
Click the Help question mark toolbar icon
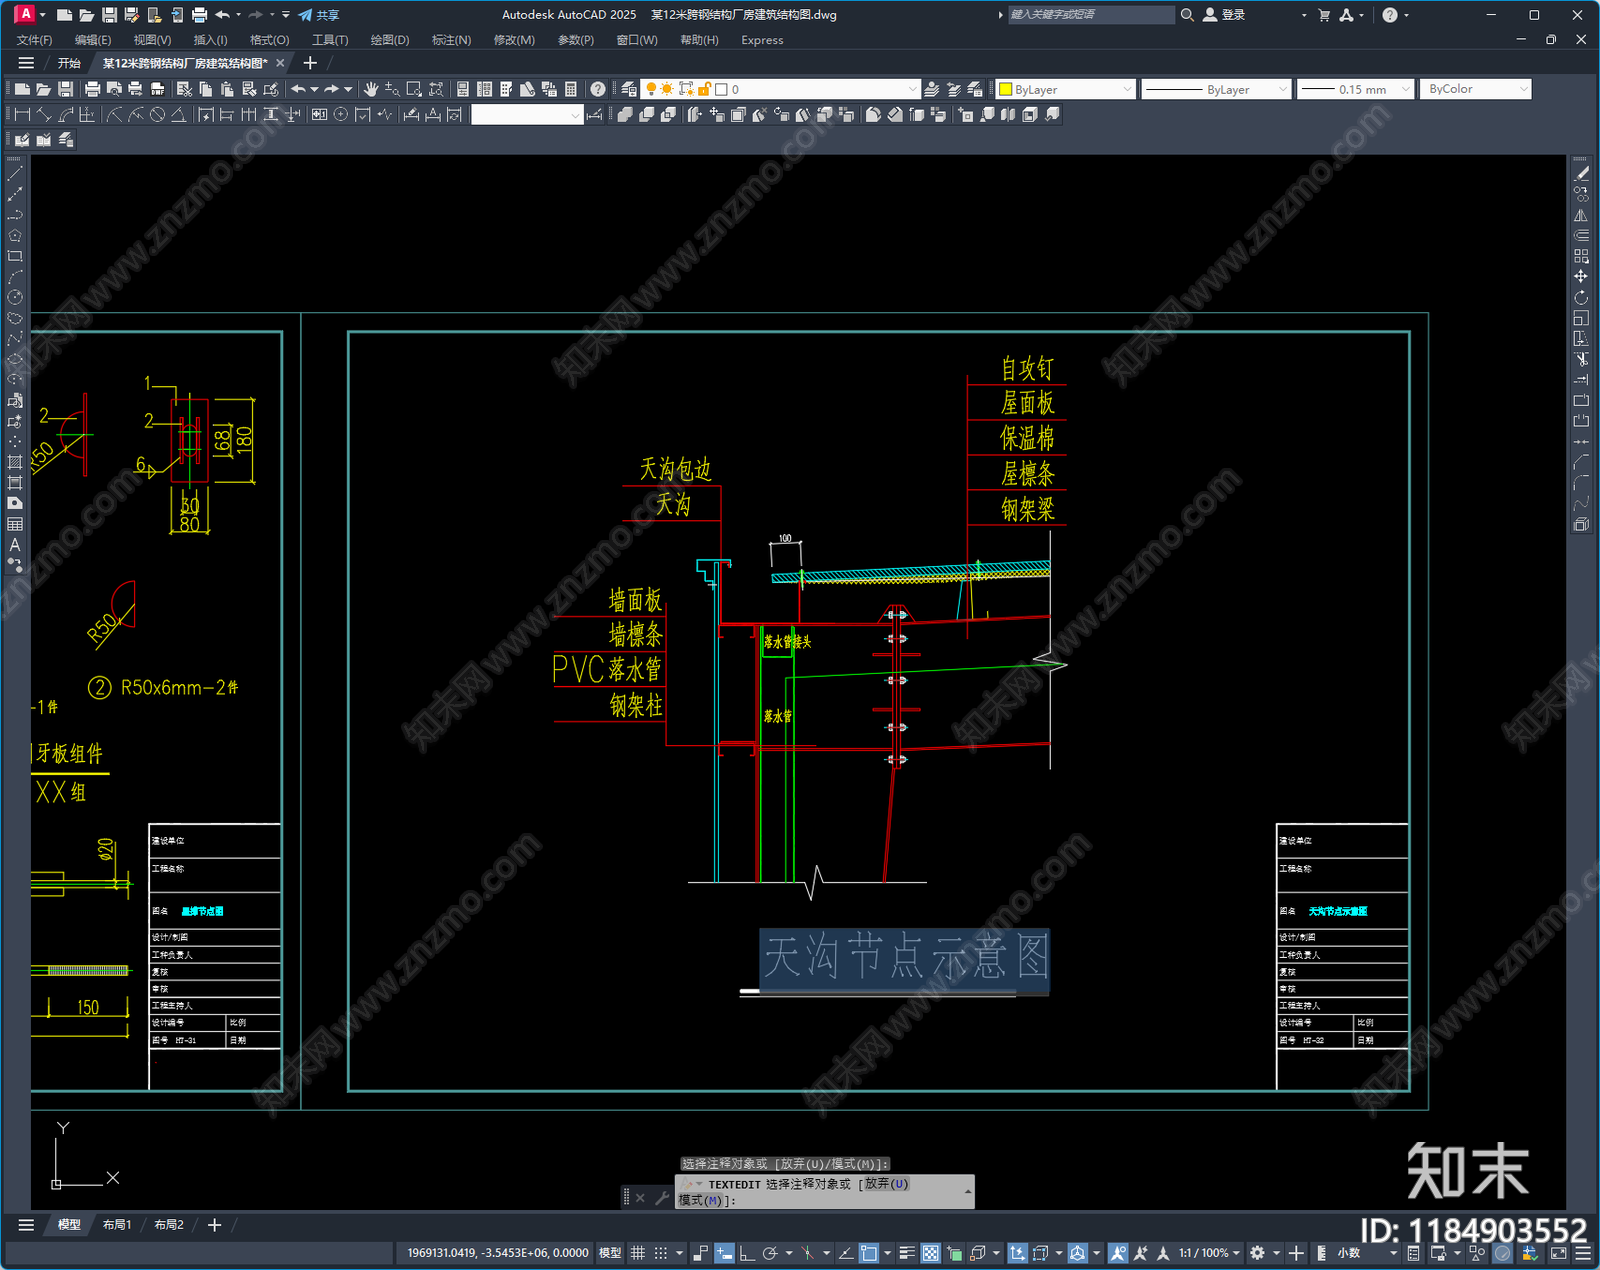598,89
